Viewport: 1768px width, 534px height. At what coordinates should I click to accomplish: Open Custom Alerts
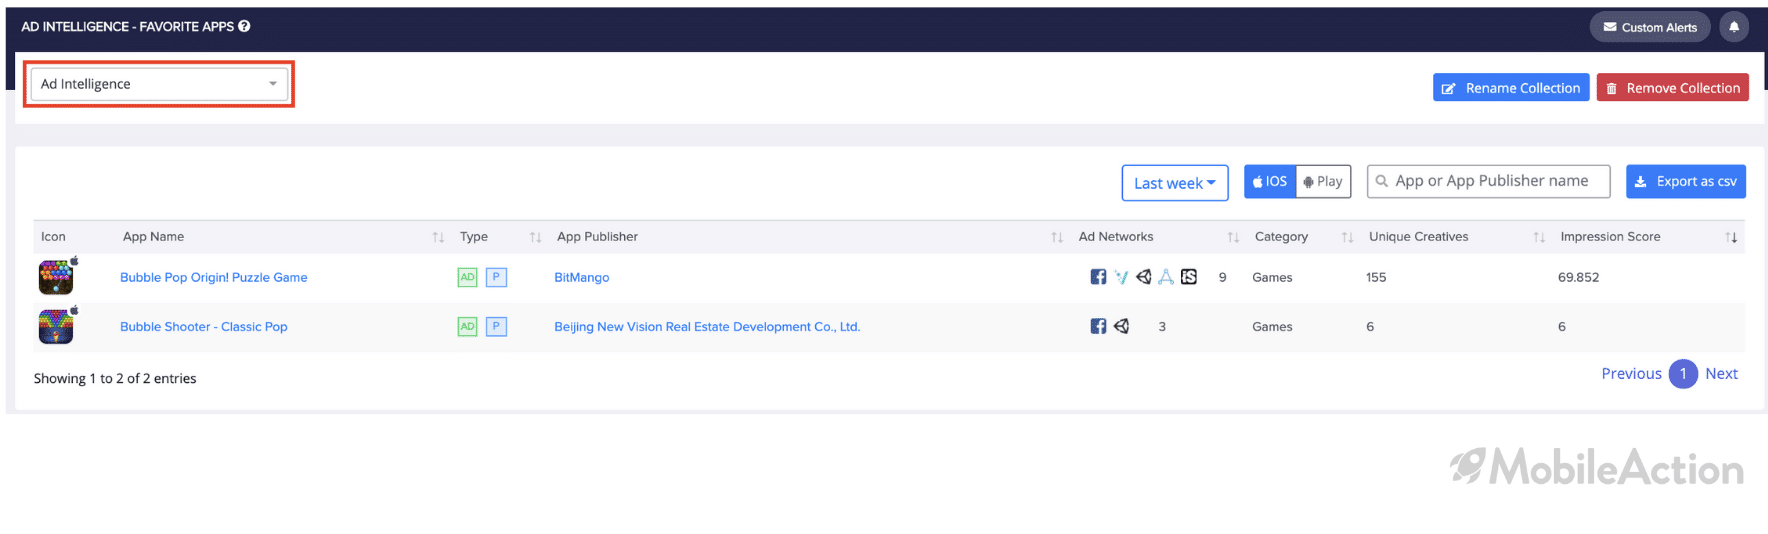click(x=1650, y=27)
